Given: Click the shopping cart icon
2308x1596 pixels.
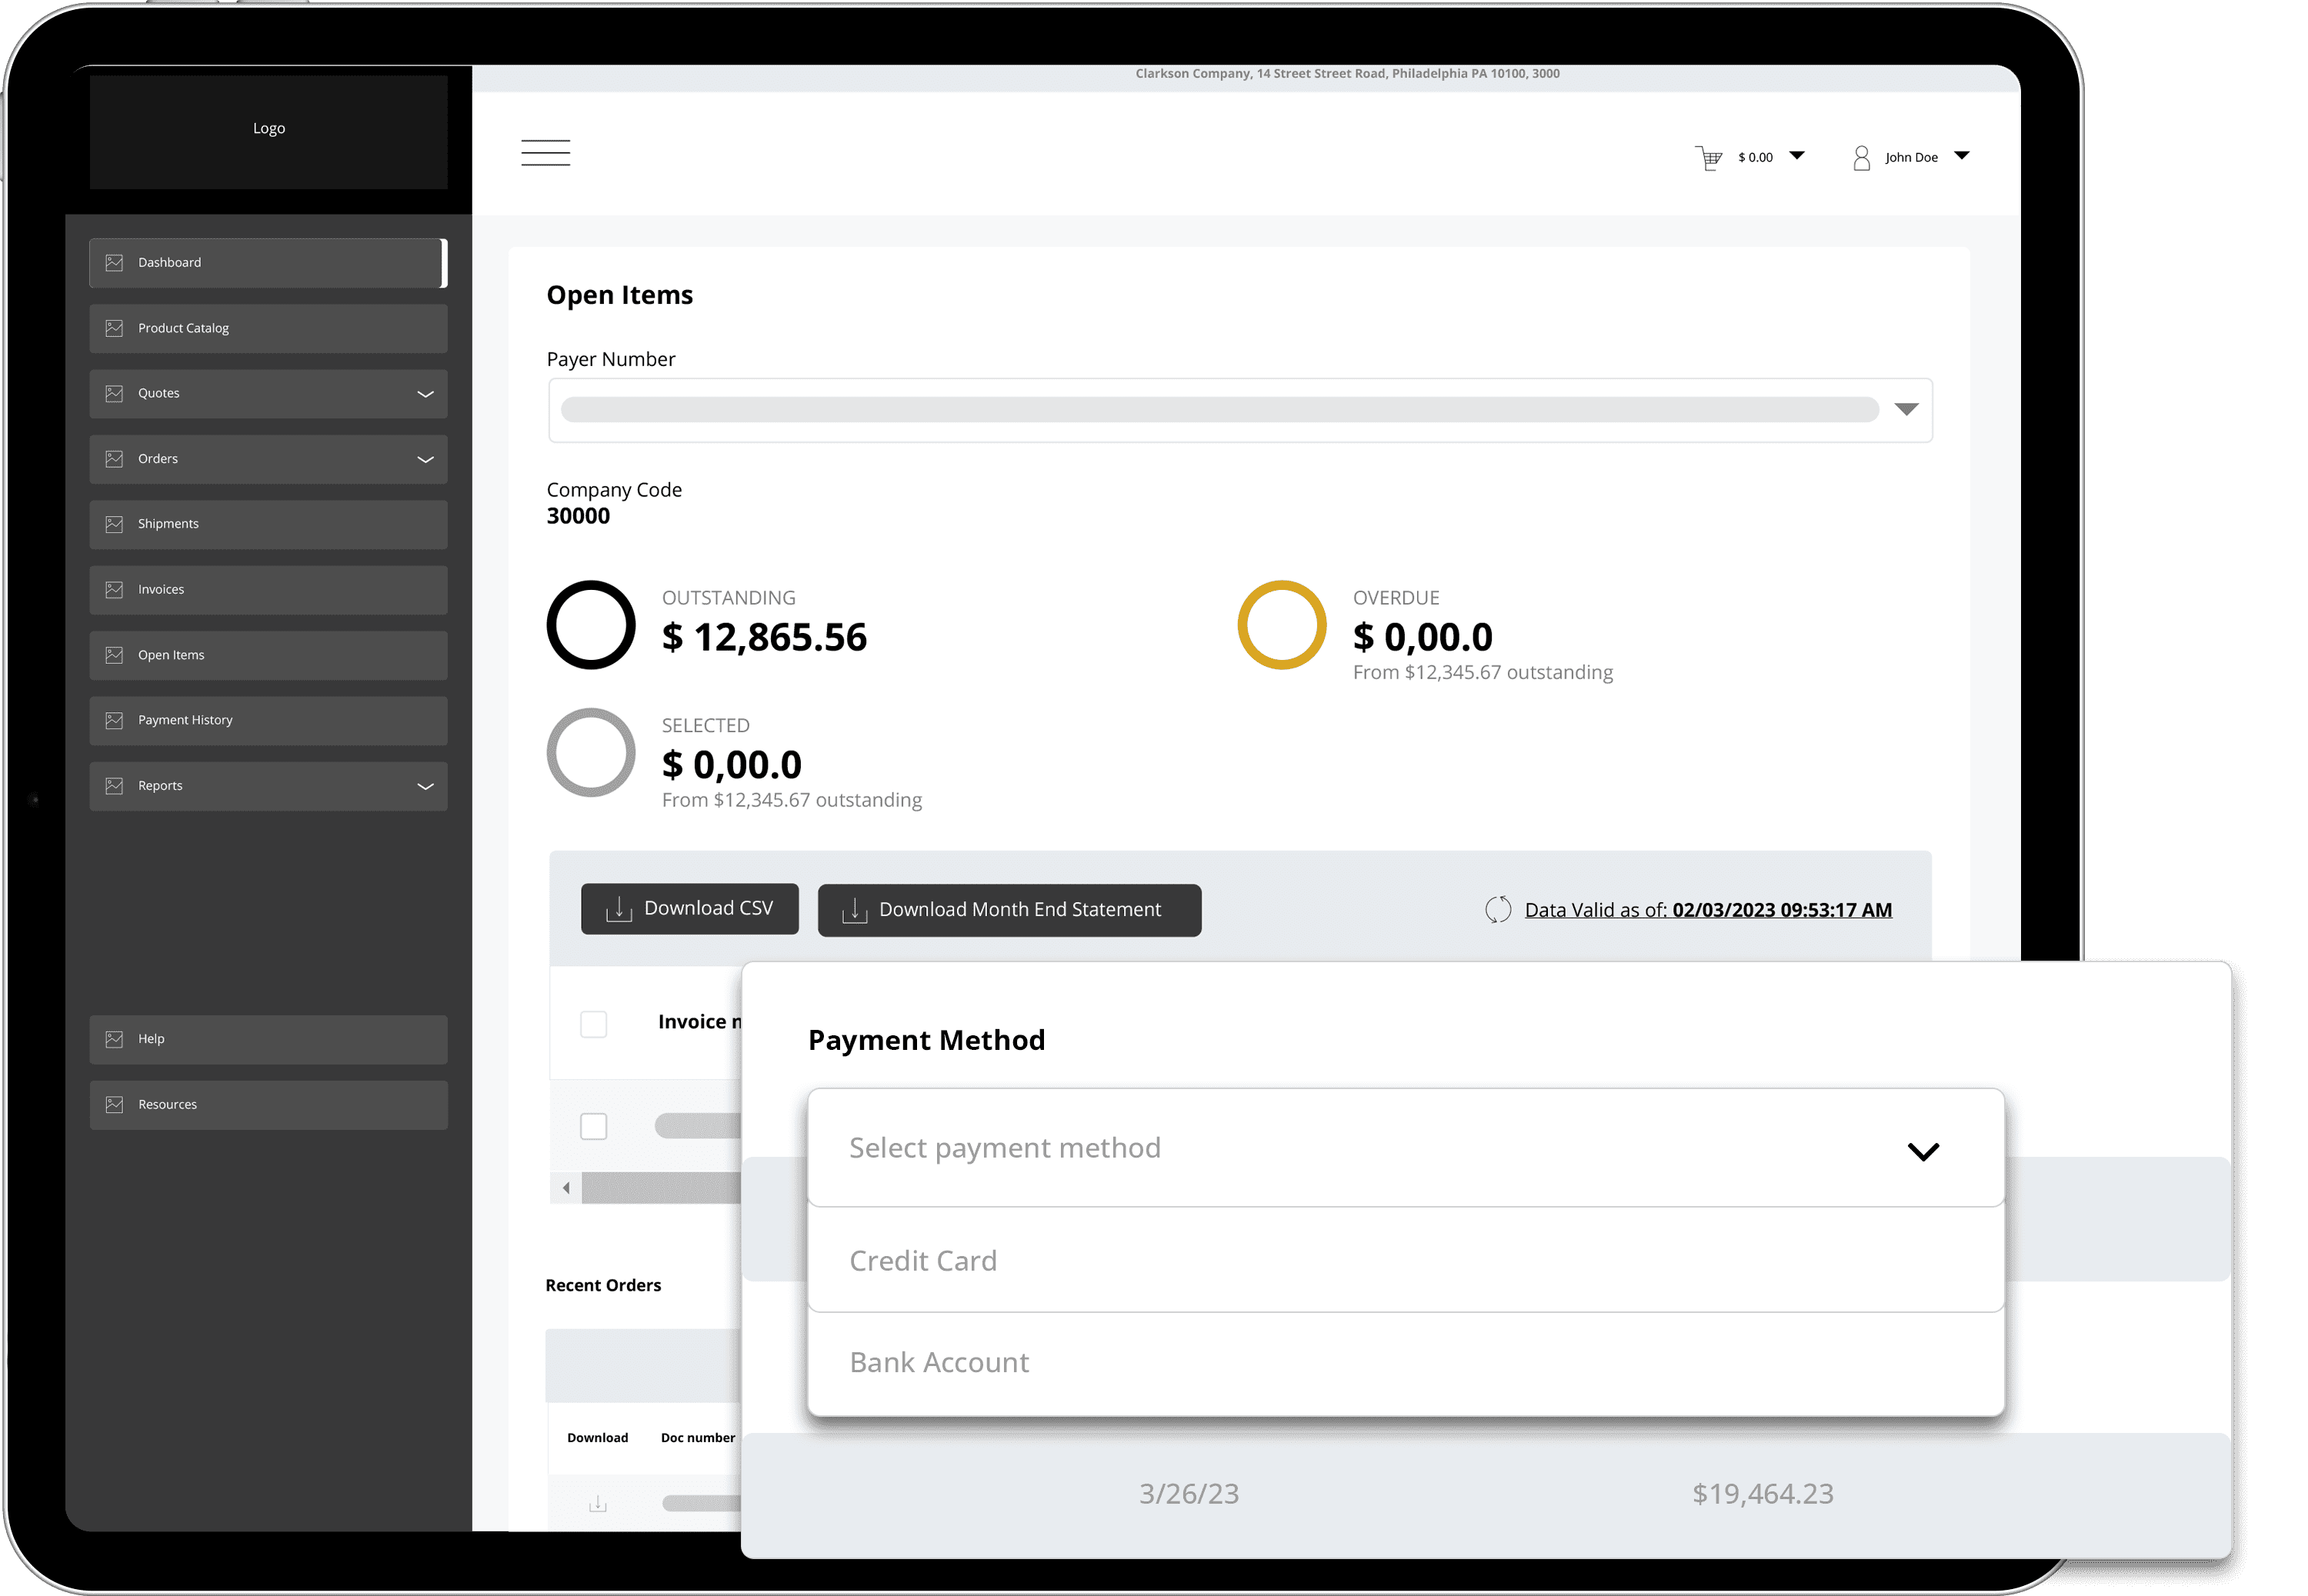Looking at the screenshot, I should point(1708,158).
